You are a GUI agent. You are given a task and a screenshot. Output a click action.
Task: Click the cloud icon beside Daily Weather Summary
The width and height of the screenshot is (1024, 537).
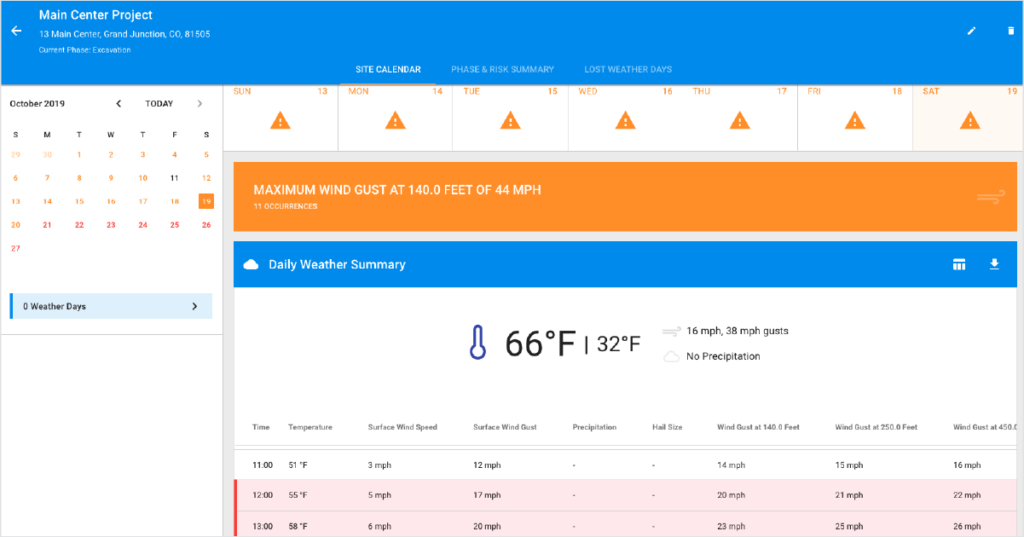click(251, 265)
